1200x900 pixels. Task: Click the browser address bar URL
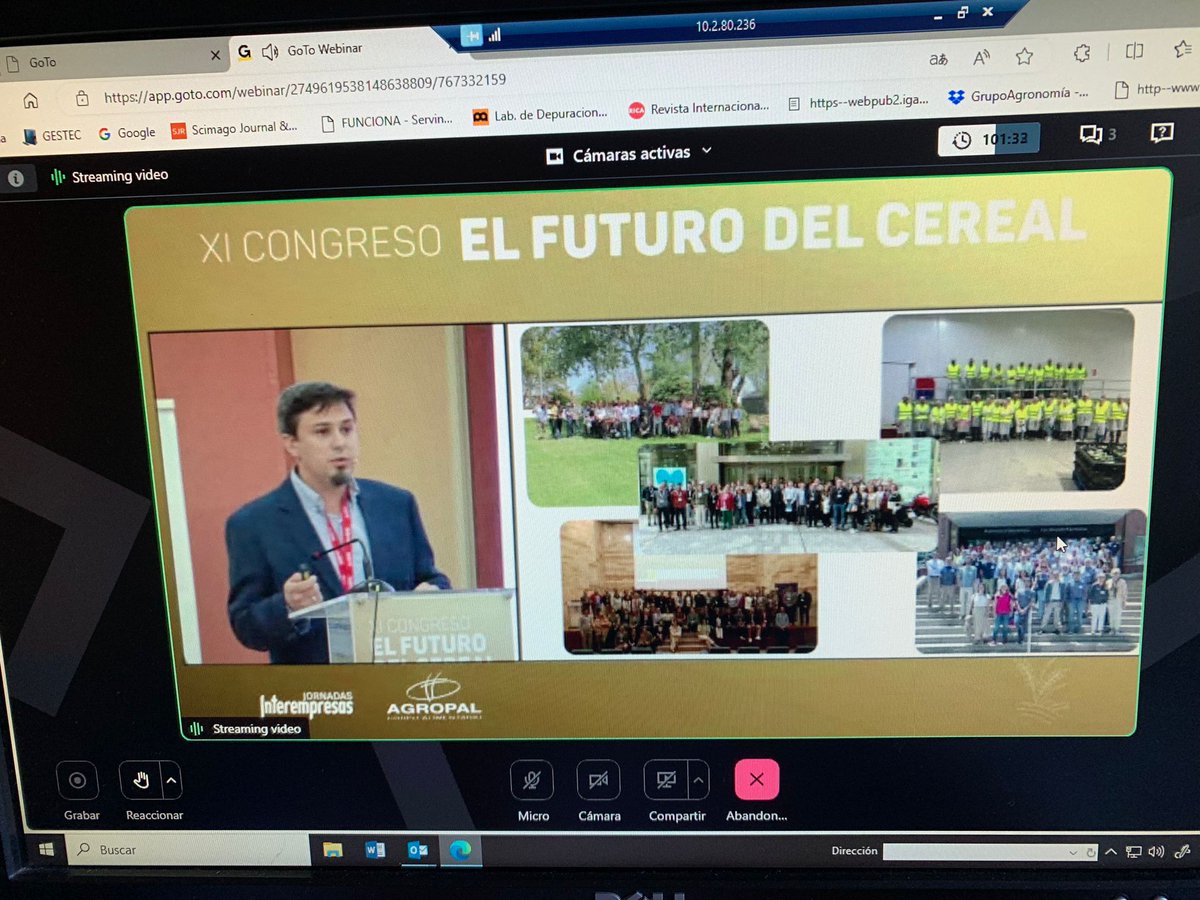[305, 89]
